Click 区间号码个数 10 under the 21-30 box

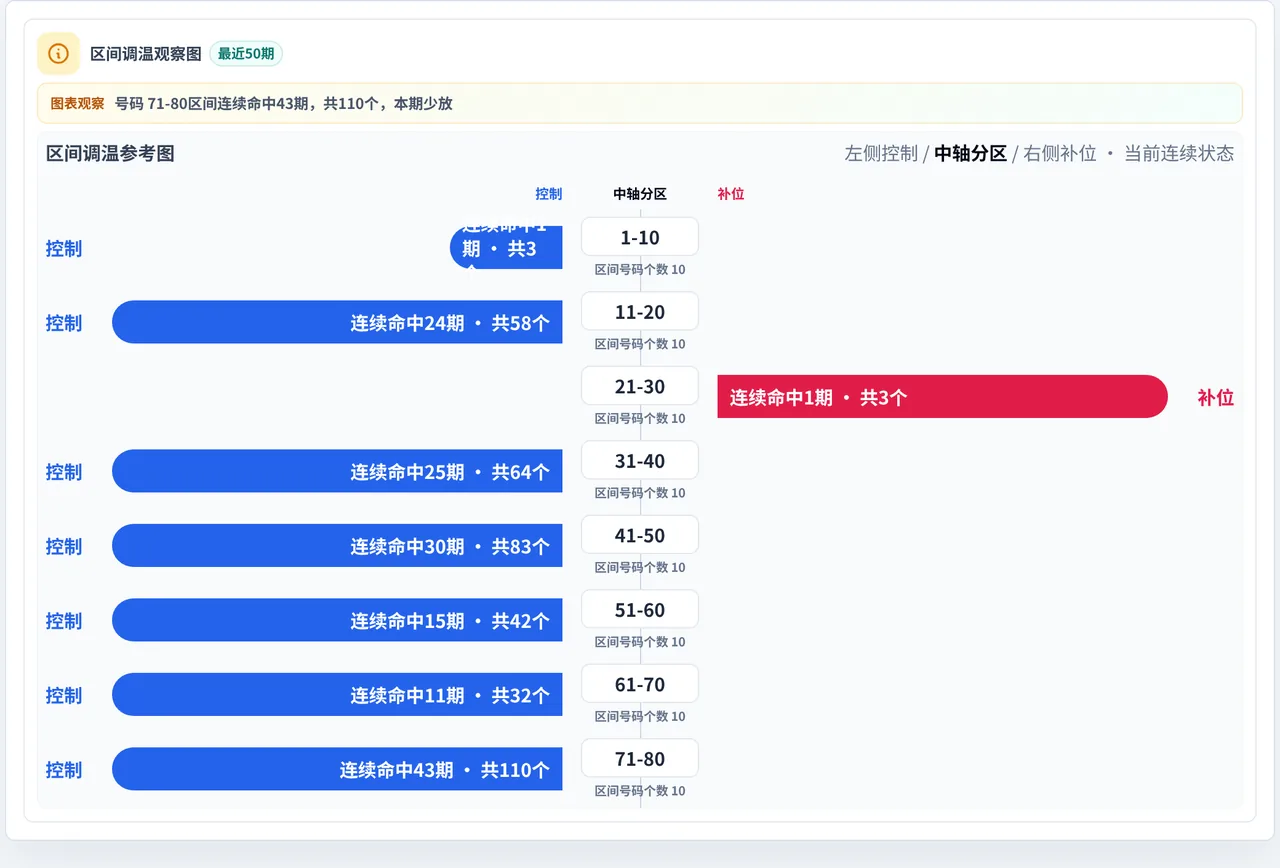(x=640, y=418)
